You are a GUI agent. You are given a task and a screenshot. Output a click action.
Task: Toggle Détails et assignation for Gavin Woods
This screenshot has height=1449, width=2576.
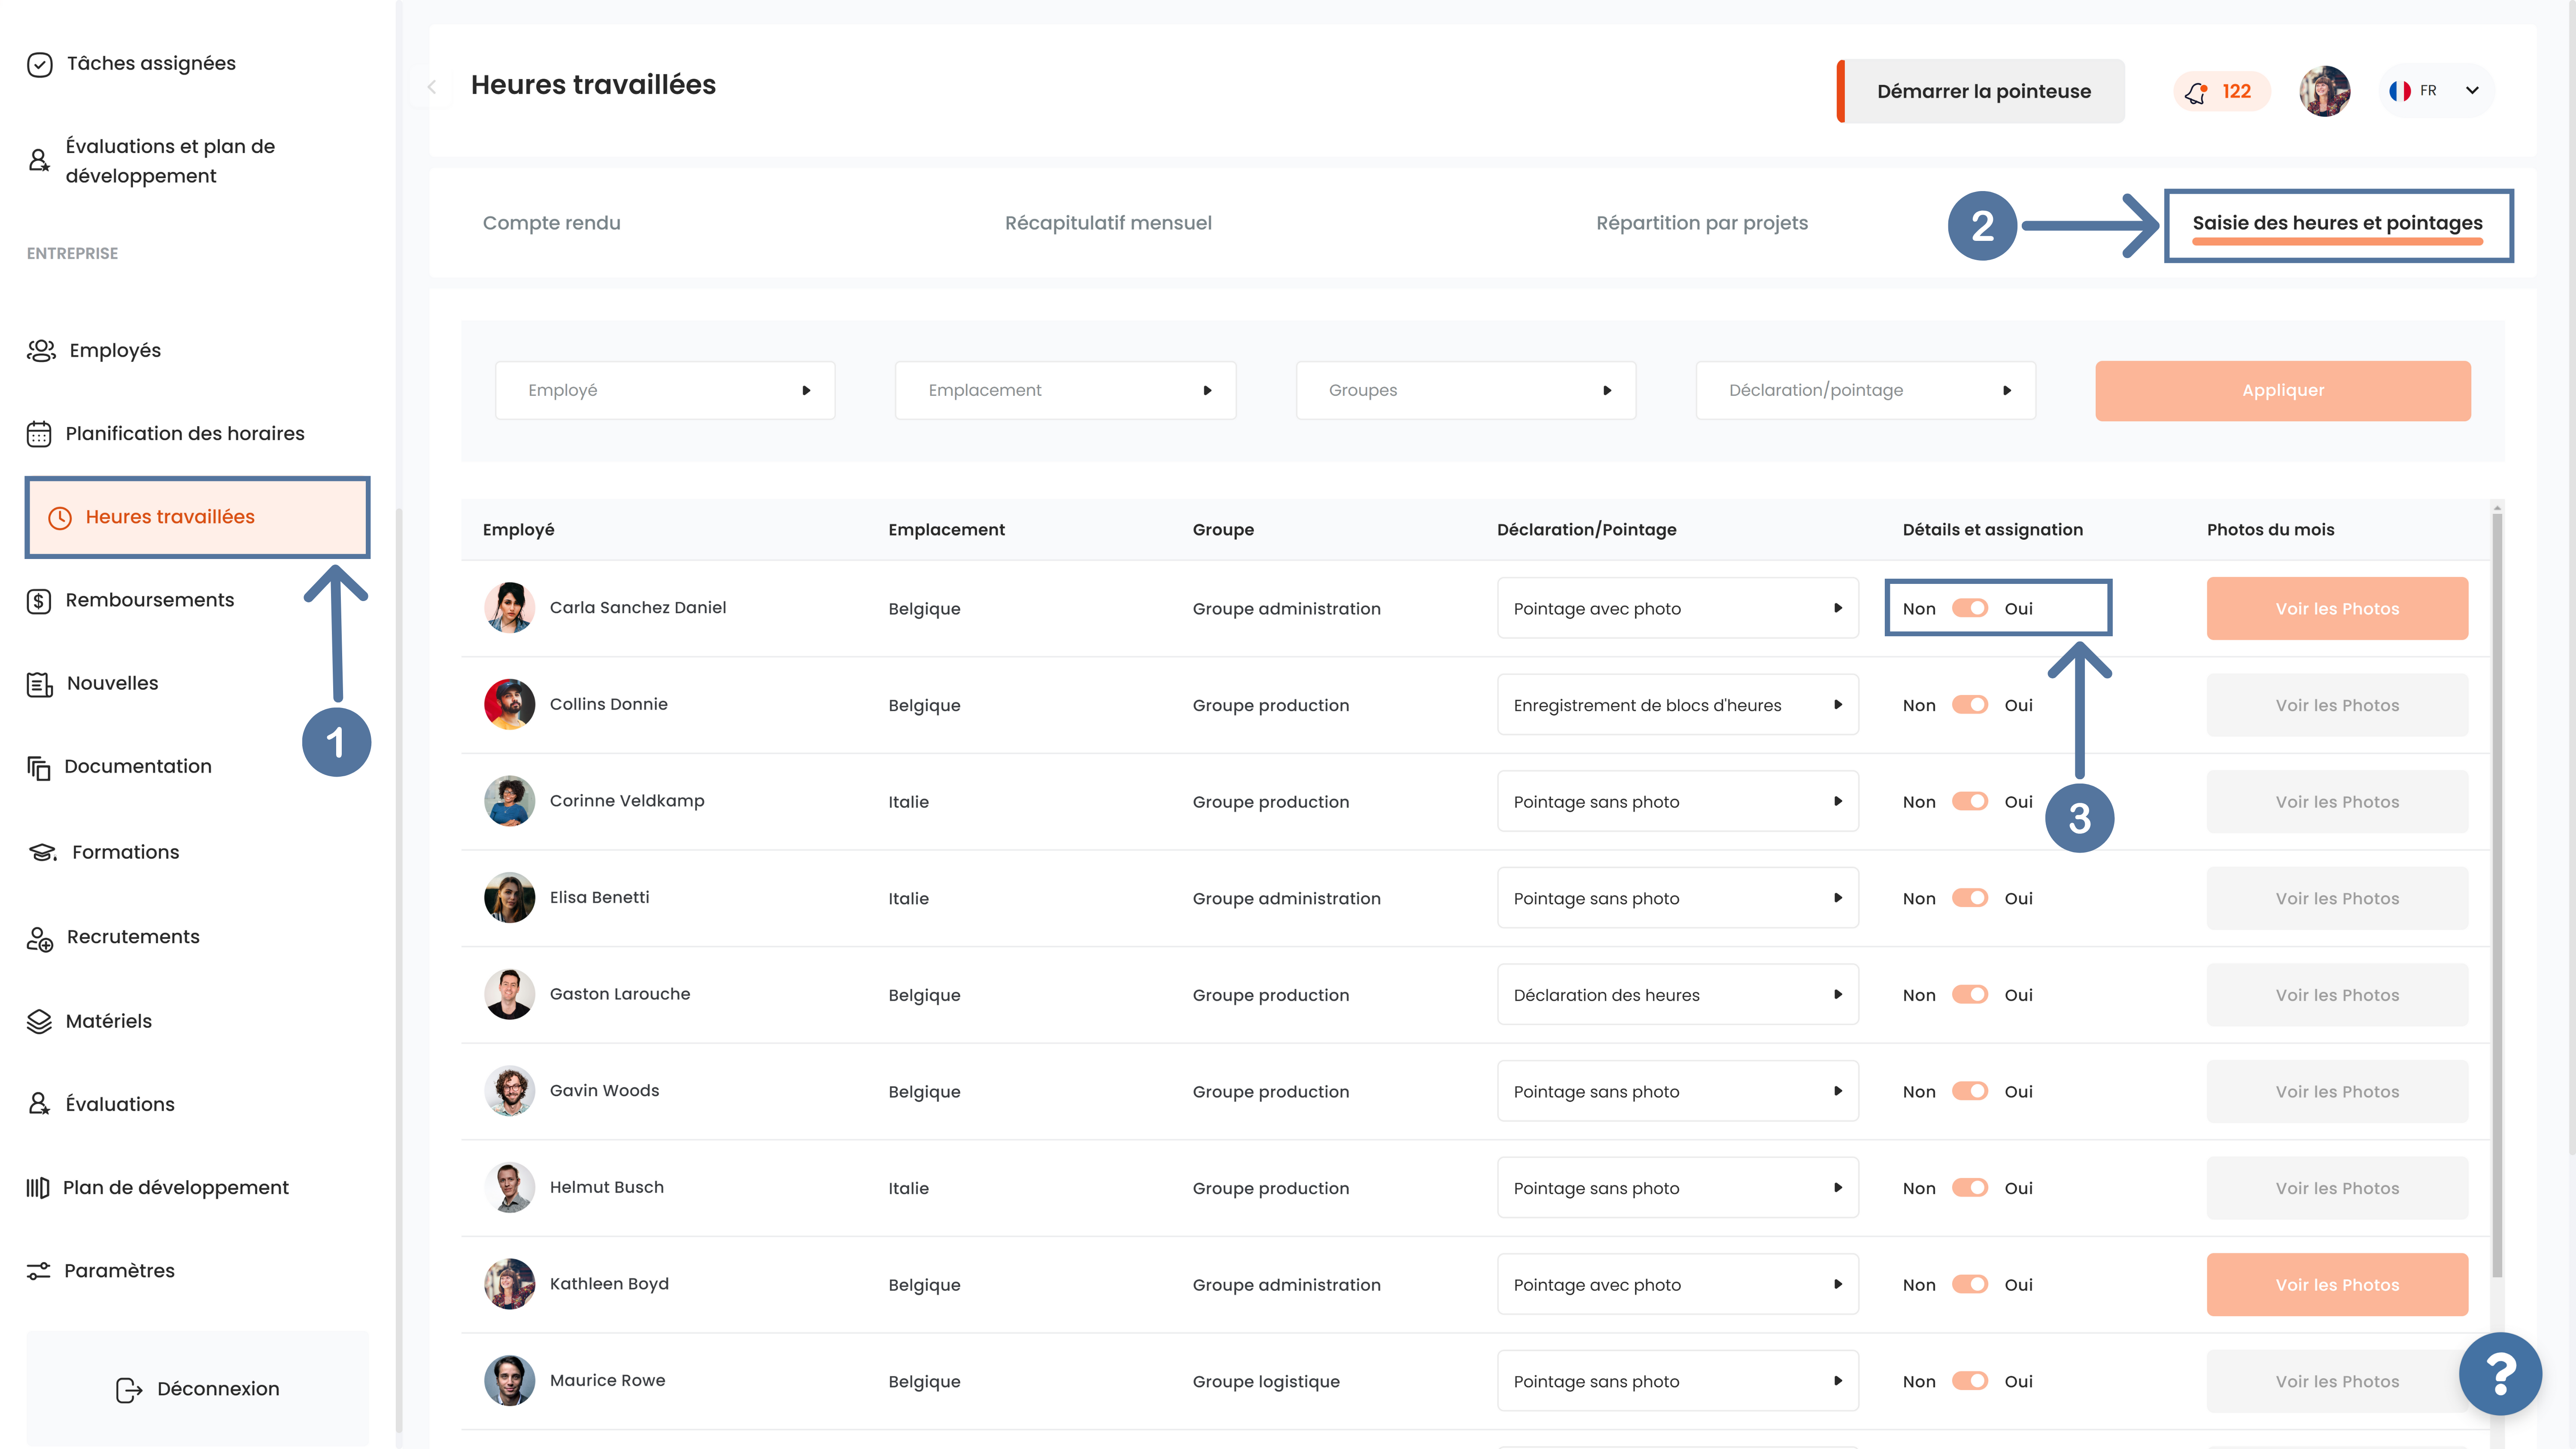[x=1970, y=1091]
